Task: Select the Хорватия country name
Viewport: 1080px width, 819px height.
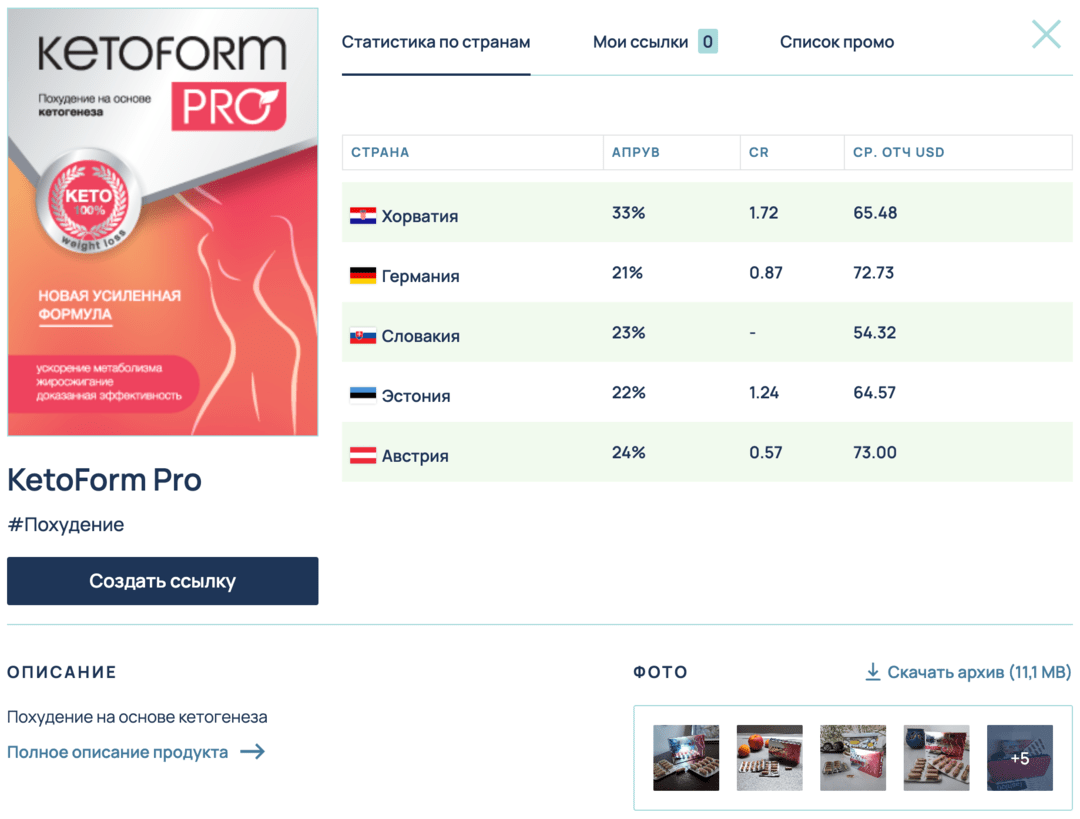Action: coord(420,216)
